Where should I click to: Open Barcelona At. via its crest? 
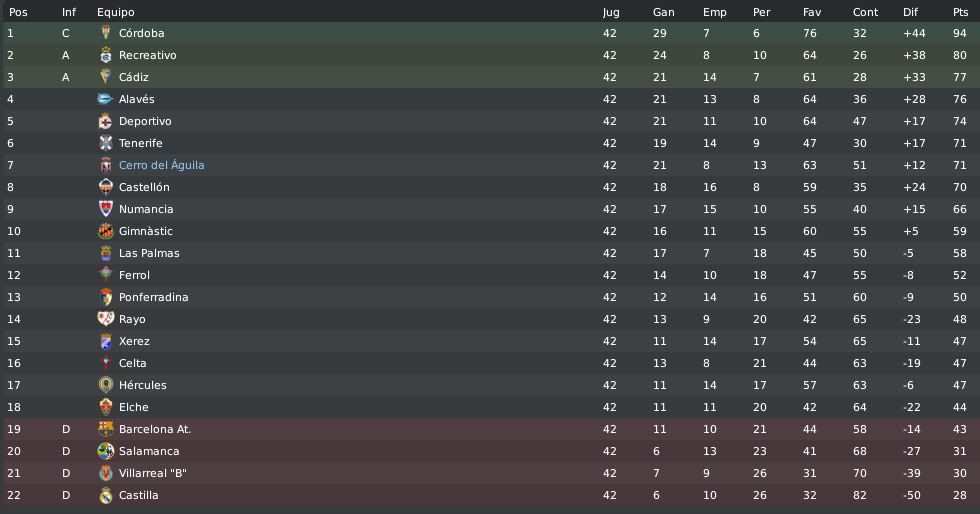point(106,429)
